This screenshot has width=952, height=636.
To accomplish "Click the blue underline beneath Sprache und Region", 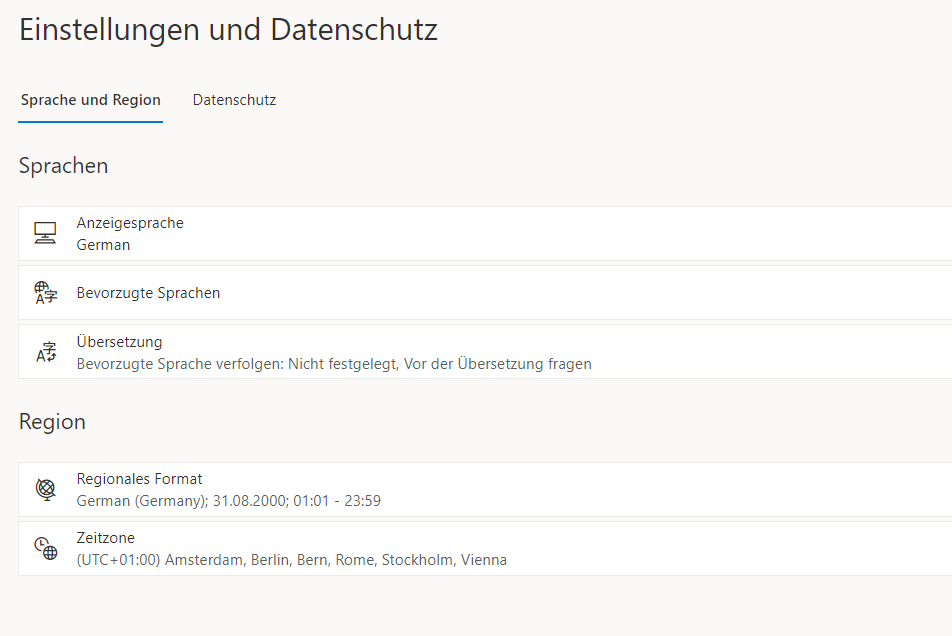I will coord(90,121).
